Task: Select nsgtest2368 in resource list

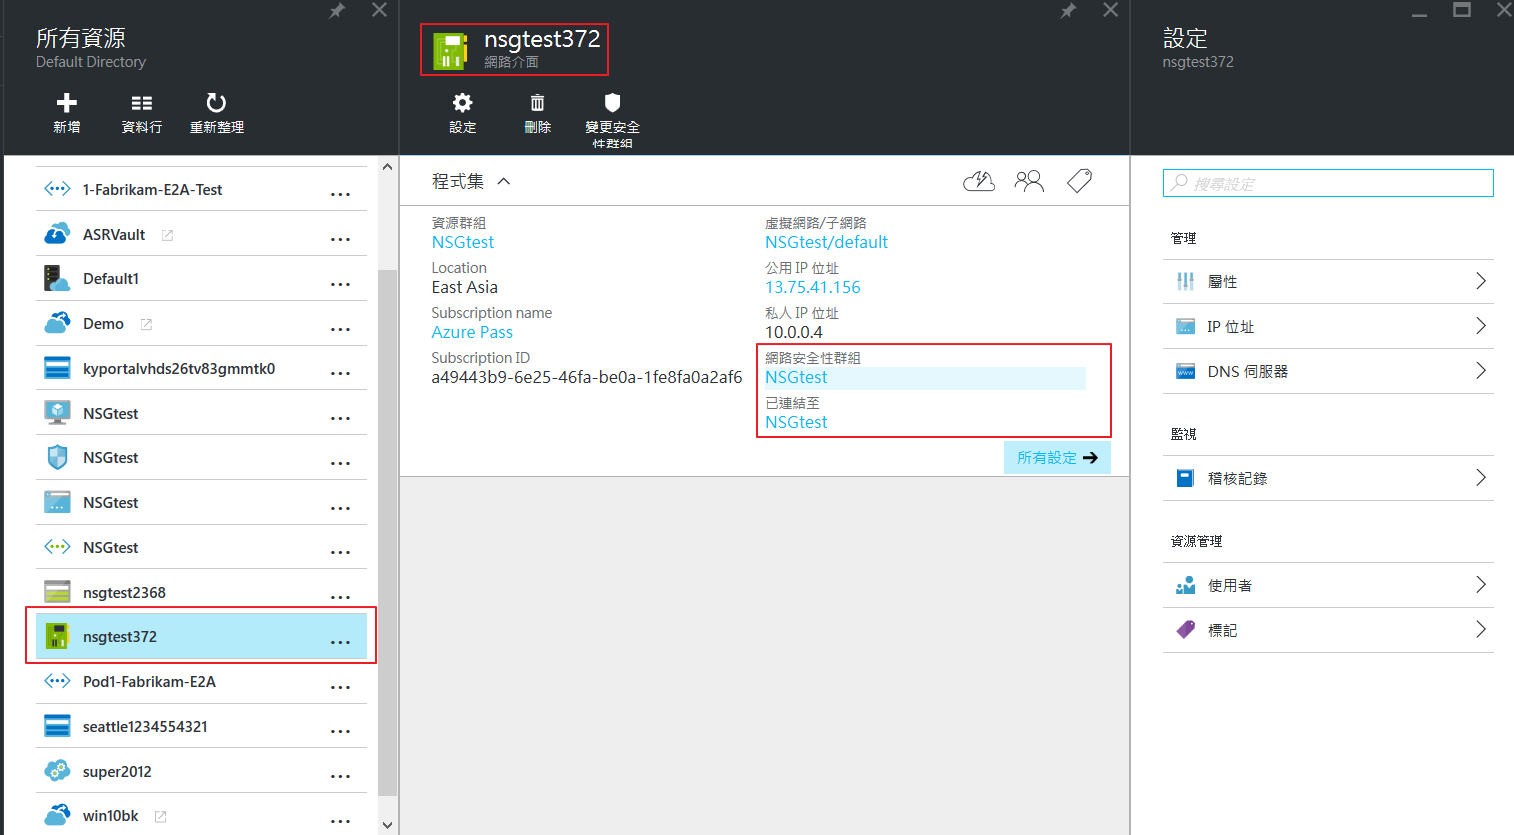Action: click(x=201, y=592)
